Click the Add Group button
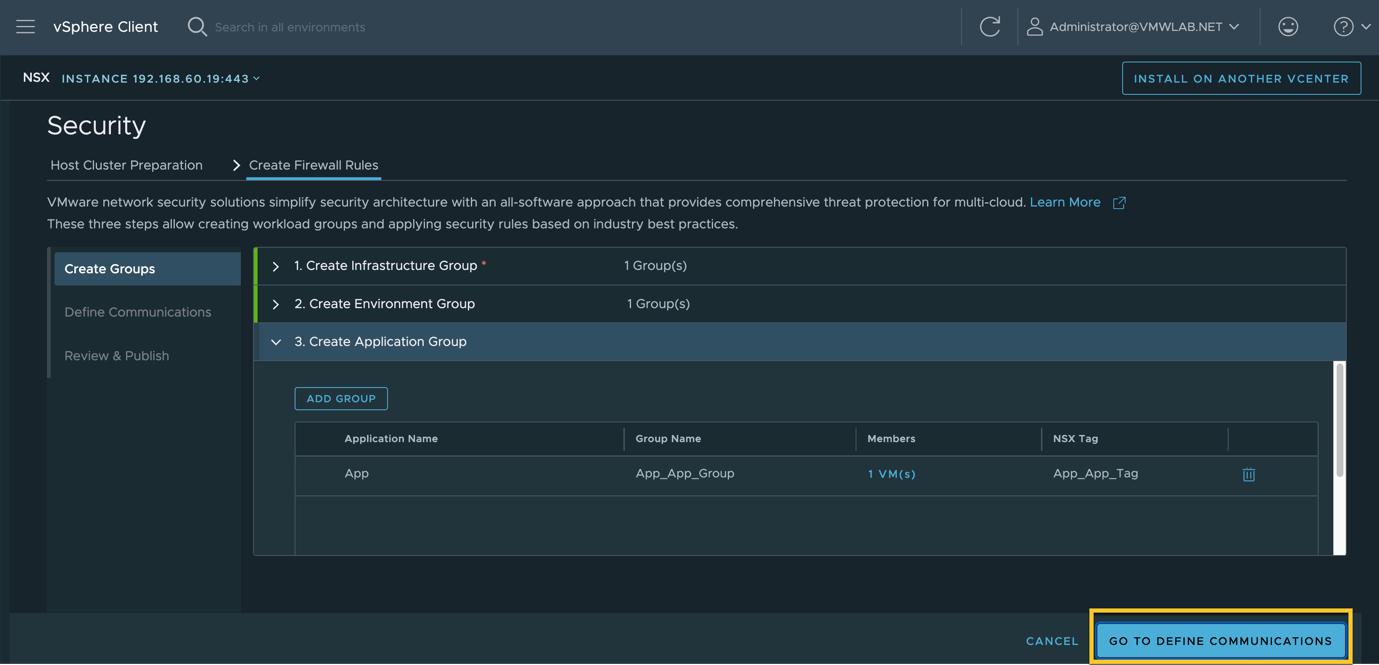Viewport: 1379px width, 665px height. [341, 398]
